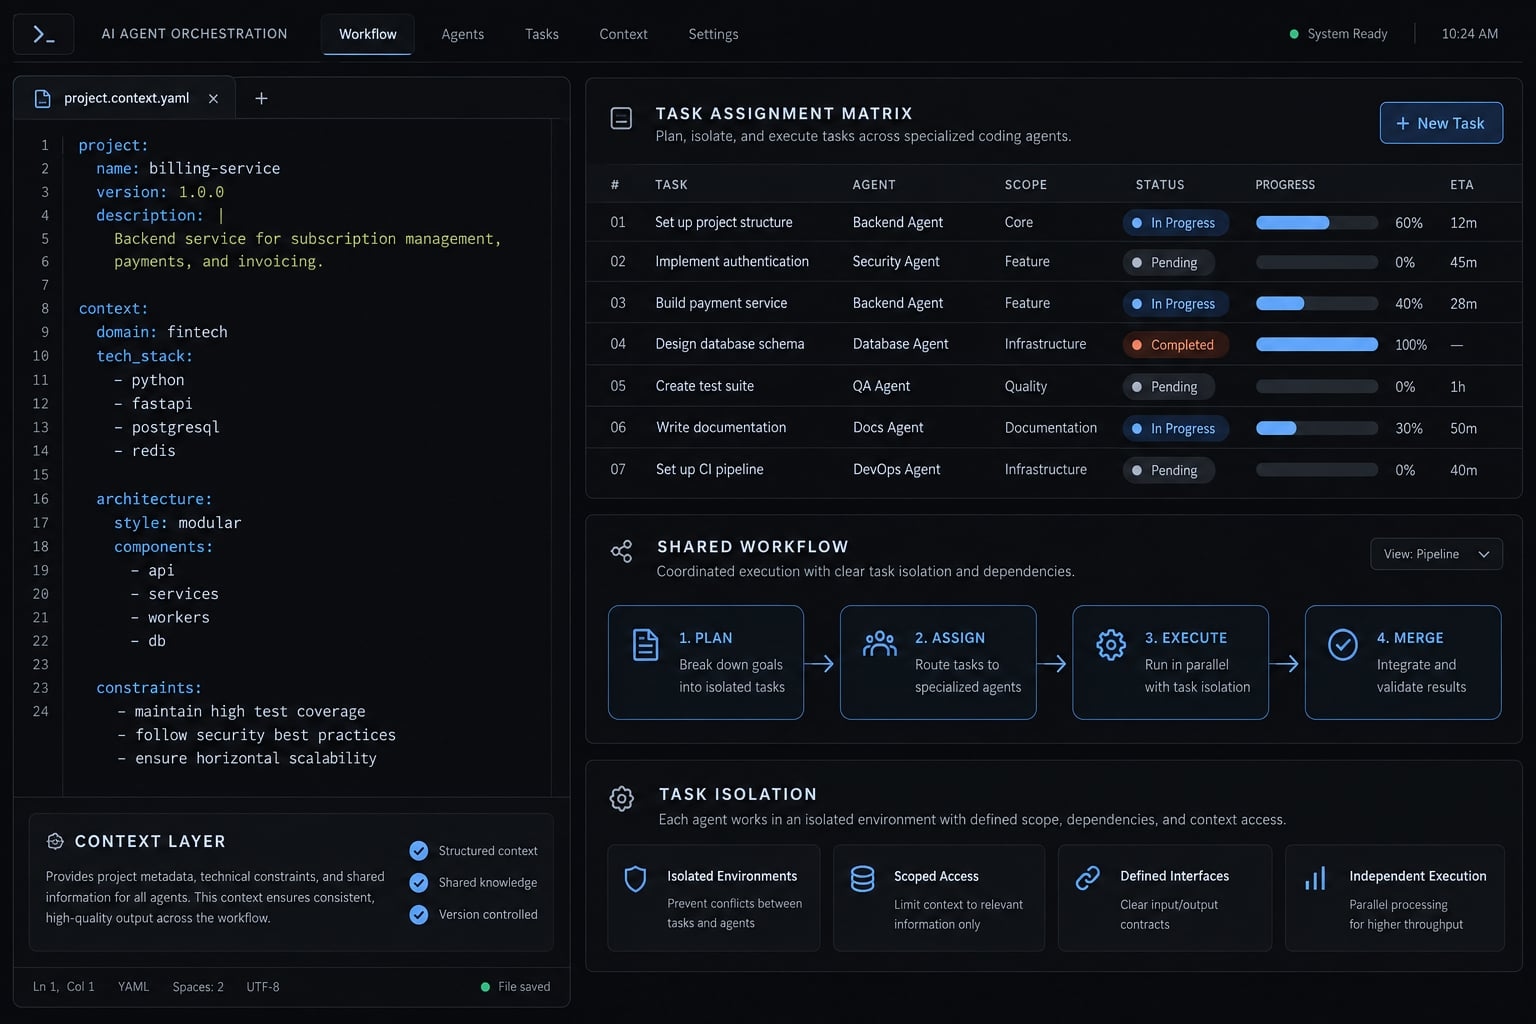The width and height of the screenshot is (1536, 1024).
Task: Click progress bar for Write documentation
Action: point(1316,428)
